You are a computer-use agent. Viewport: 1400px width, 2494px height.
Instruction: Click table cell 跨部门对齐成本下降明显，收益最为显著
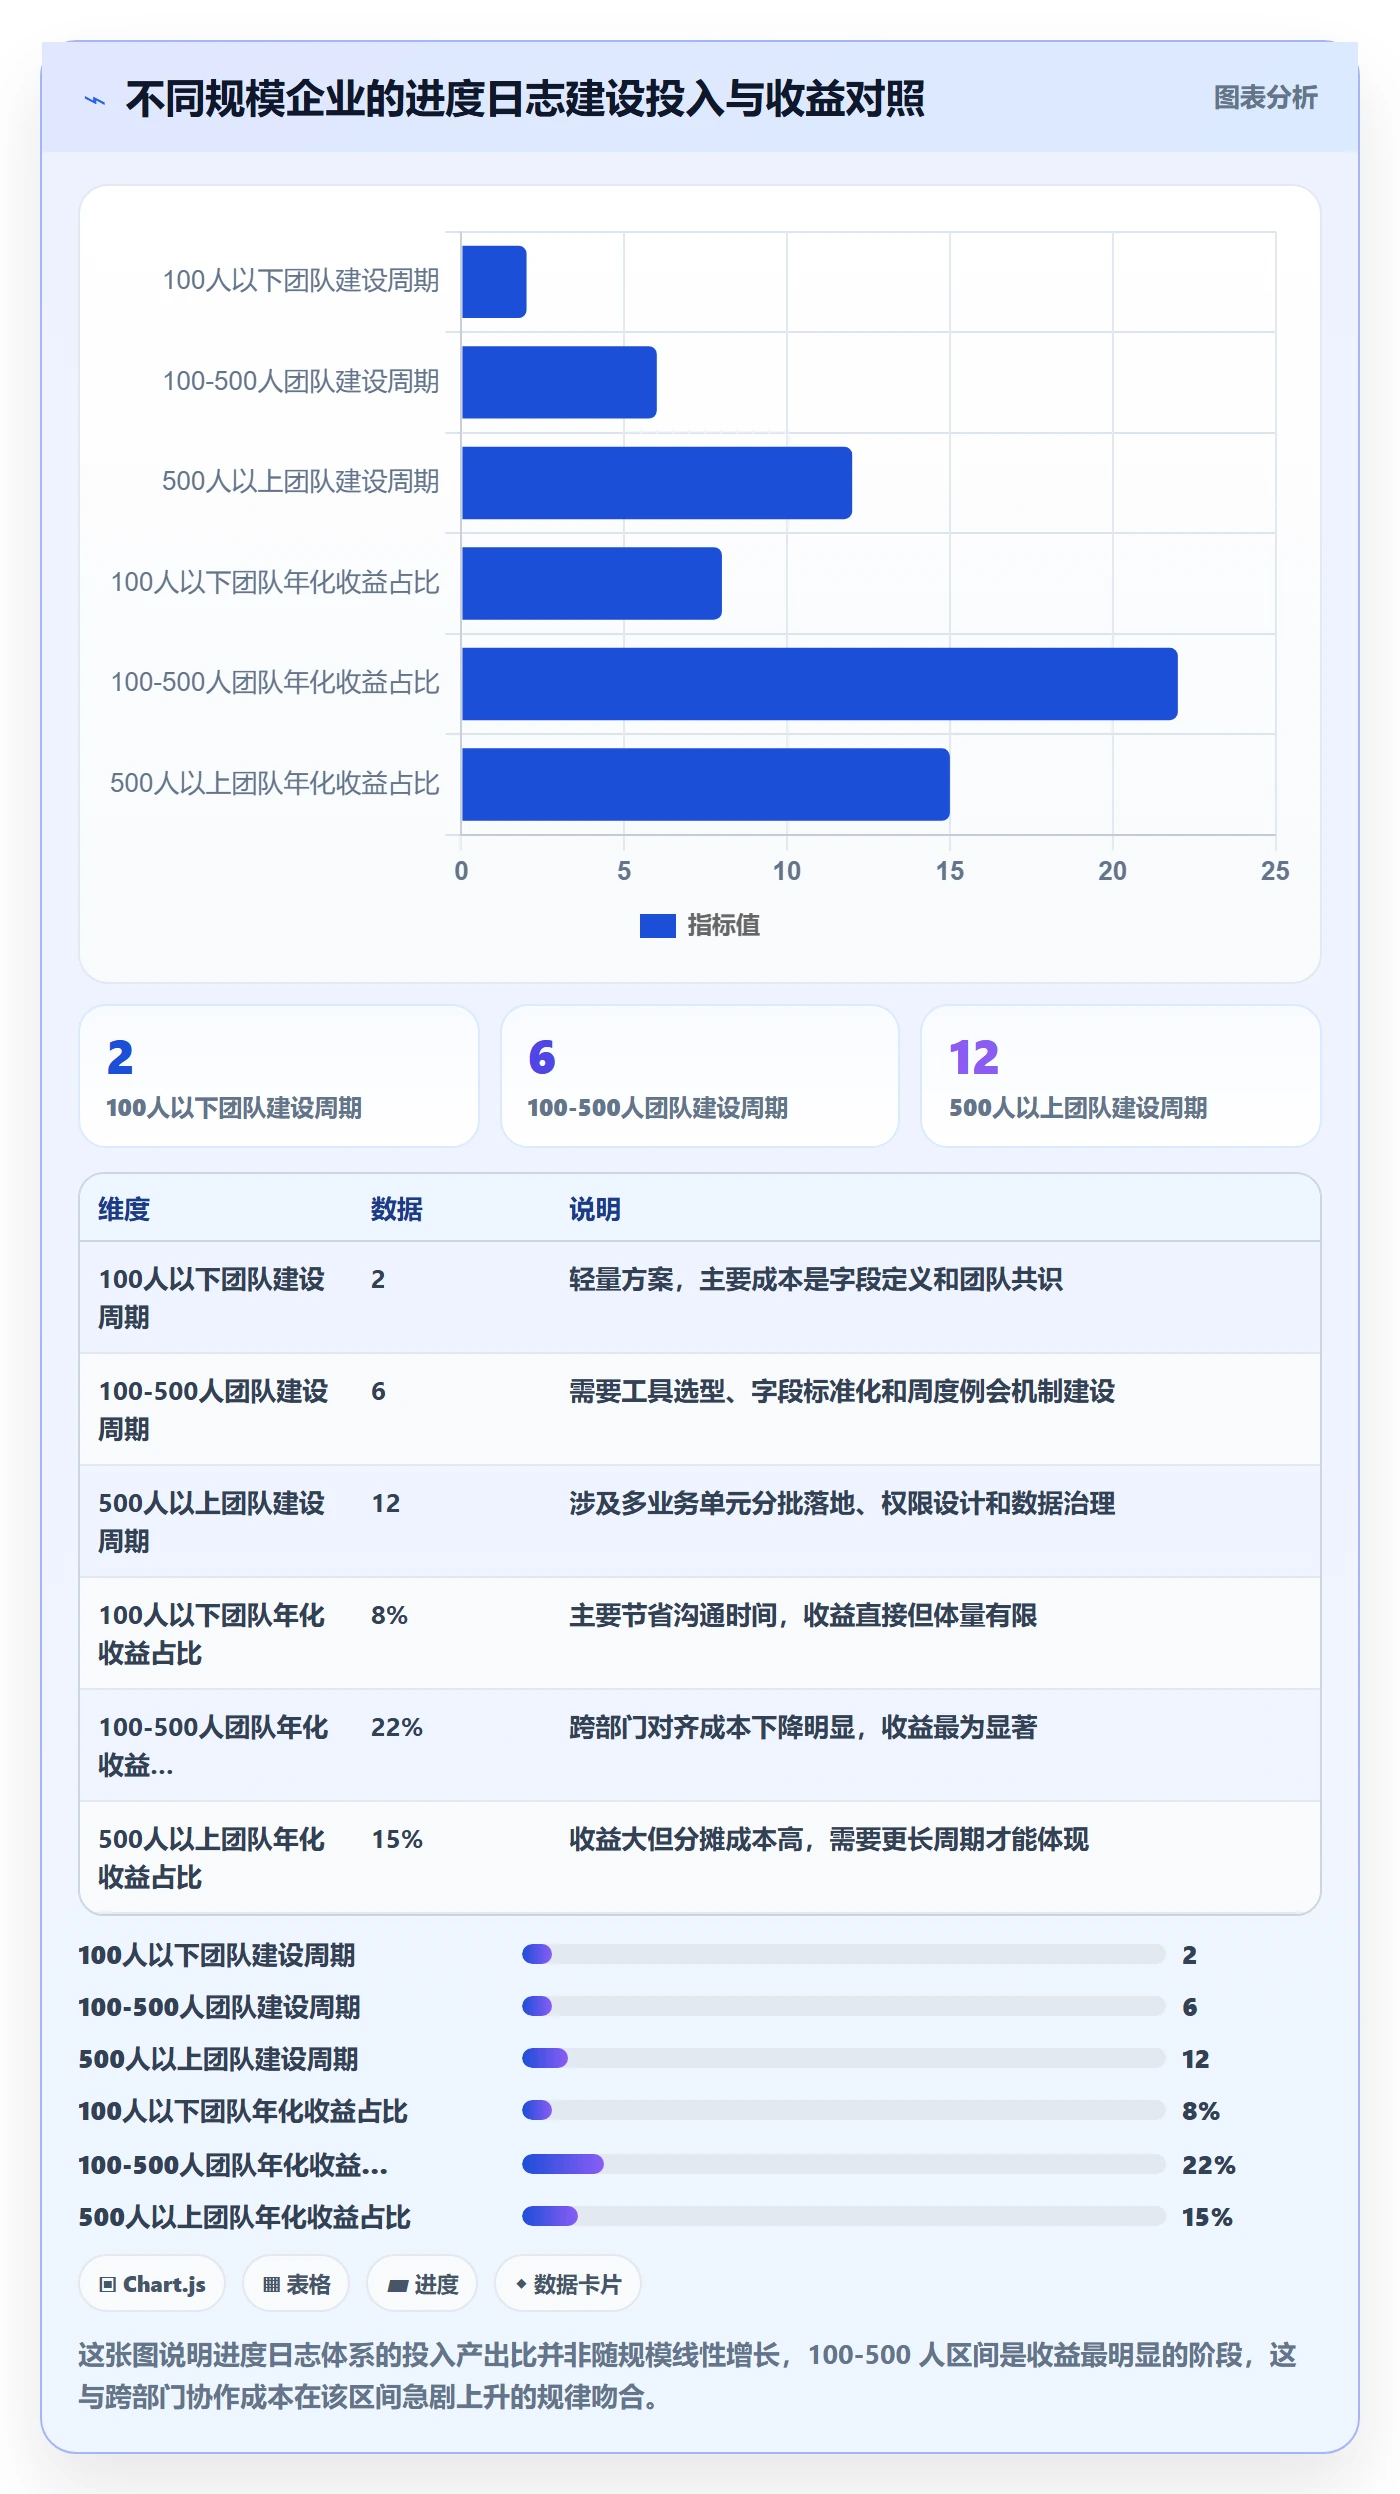(x=803, y=1727)
